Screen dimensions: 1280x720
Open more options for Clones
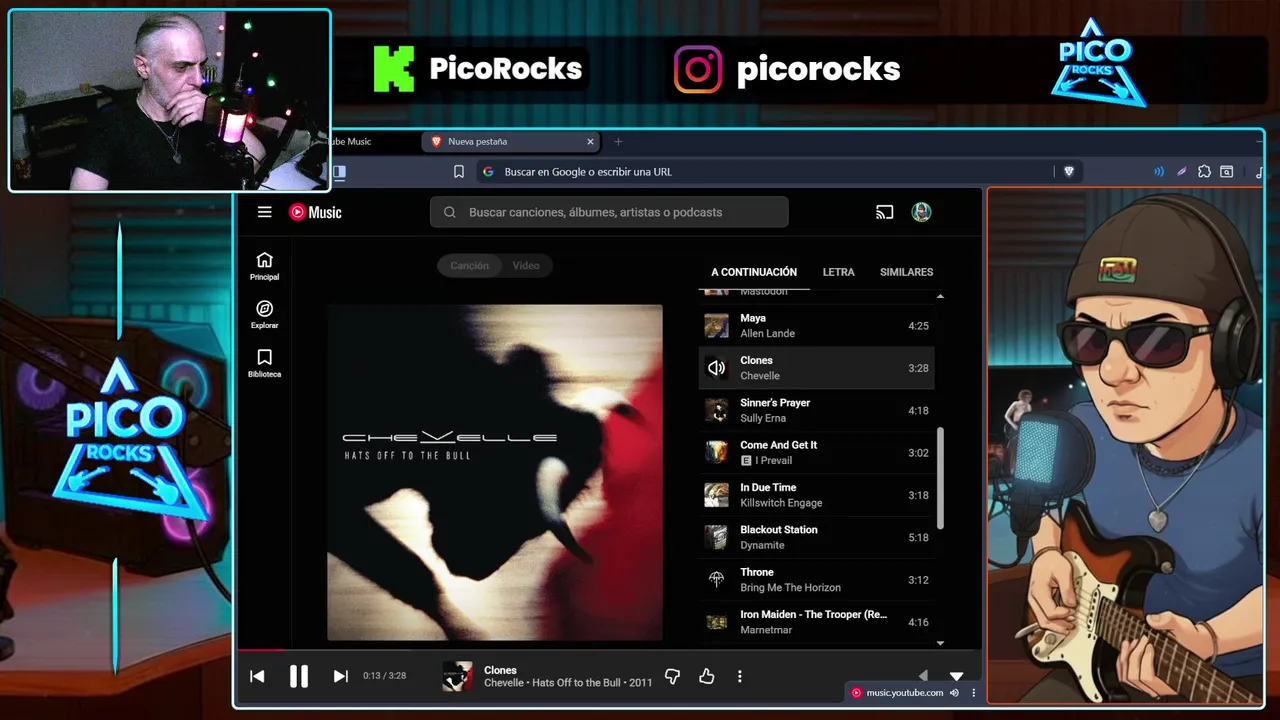coord(739,676)
